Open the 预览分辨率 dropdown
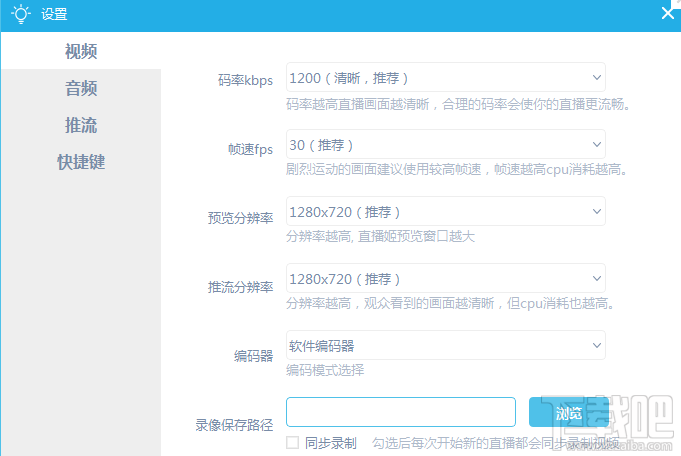This screenshot has height=456, width=681. (x=446, y=211)
